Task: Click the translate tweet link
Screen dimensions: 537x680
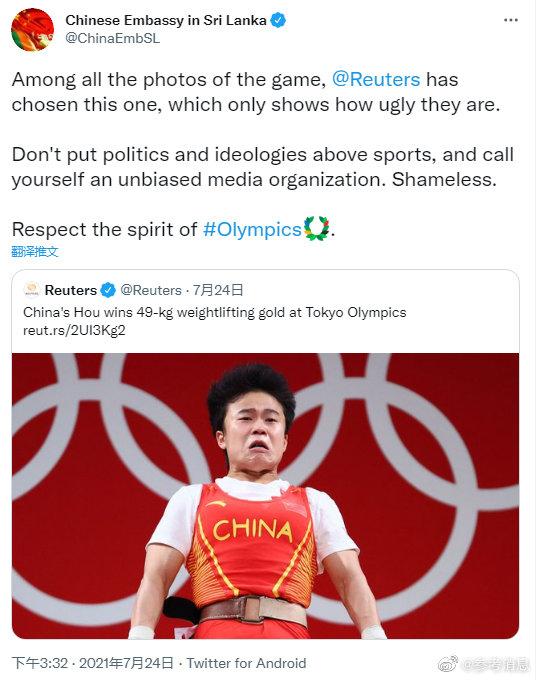Action: point(35,252)
